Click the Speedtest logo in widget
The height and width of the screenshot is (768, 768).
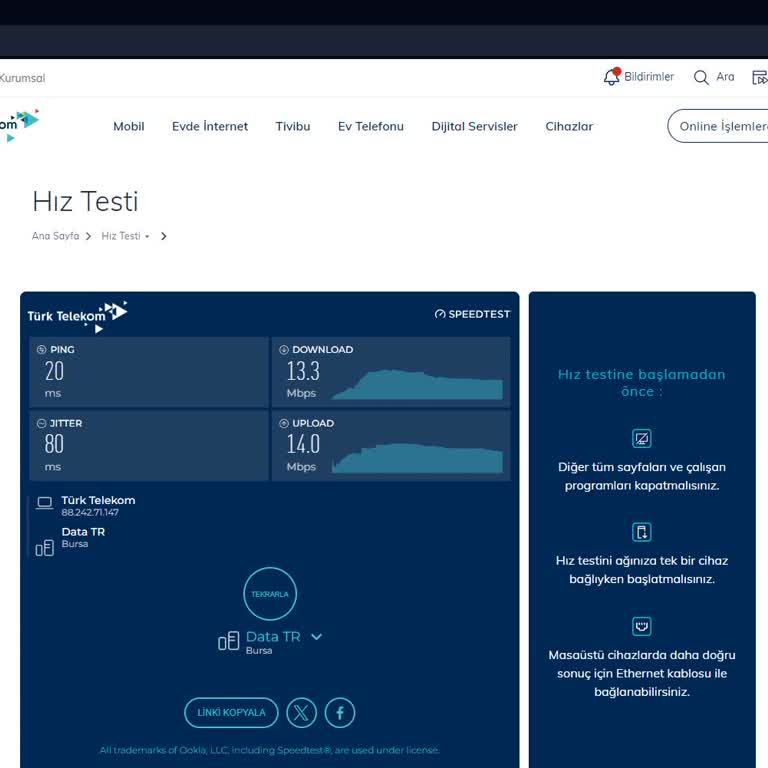click(x=472, y=314)
